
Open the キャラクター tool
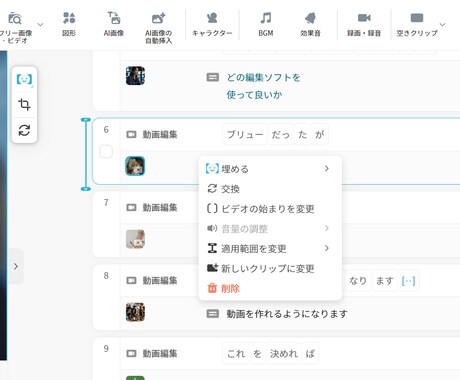212,24
